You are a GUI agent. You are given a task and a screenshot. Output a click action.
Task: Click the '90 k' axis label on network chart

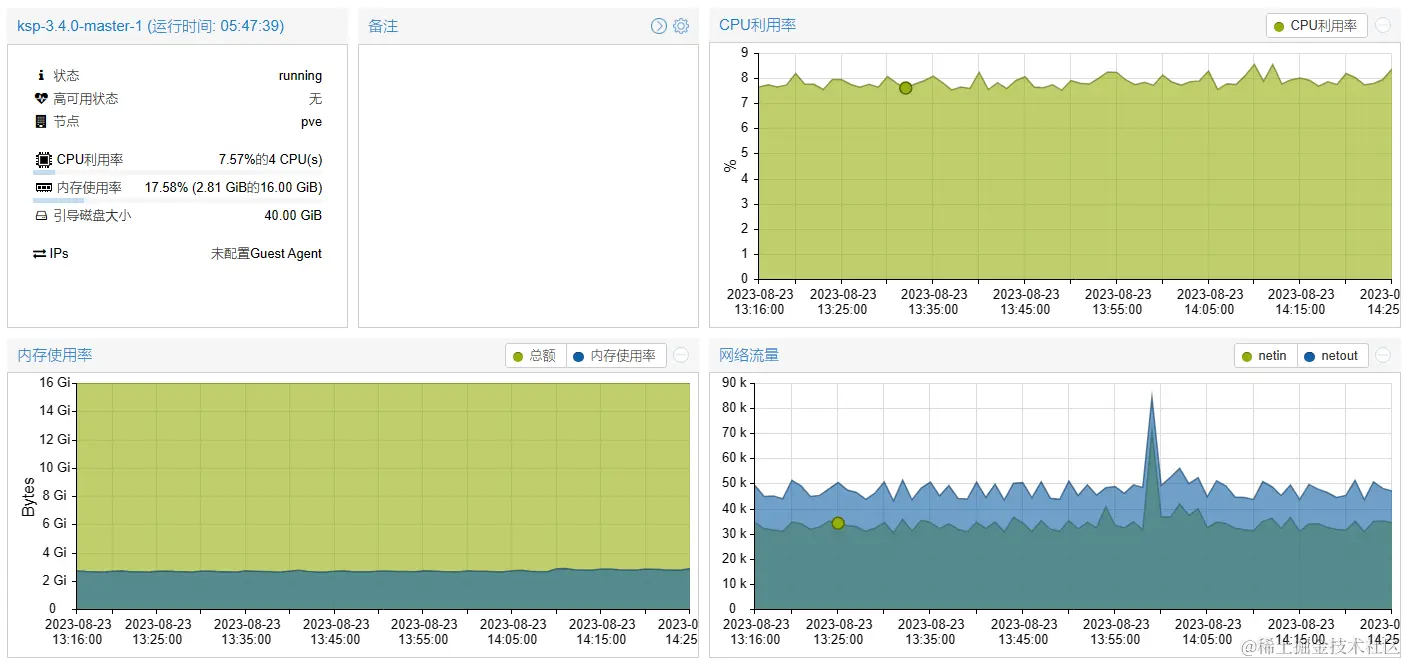click(736, 382)
